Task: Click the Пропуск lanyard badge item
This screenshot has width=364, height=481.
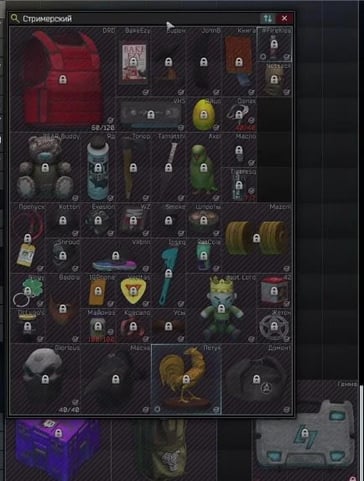Action: 28,238
